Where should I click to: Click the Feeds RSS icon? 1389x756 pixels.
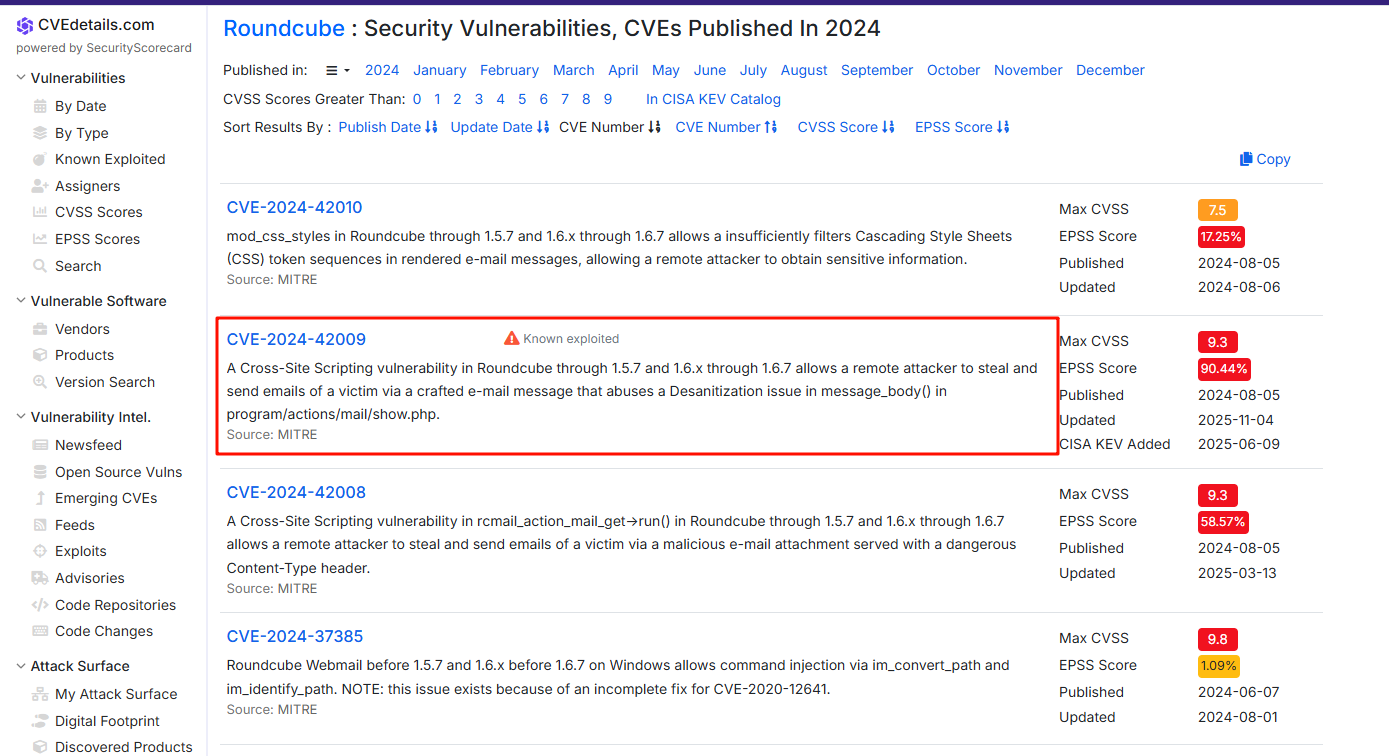40,525
